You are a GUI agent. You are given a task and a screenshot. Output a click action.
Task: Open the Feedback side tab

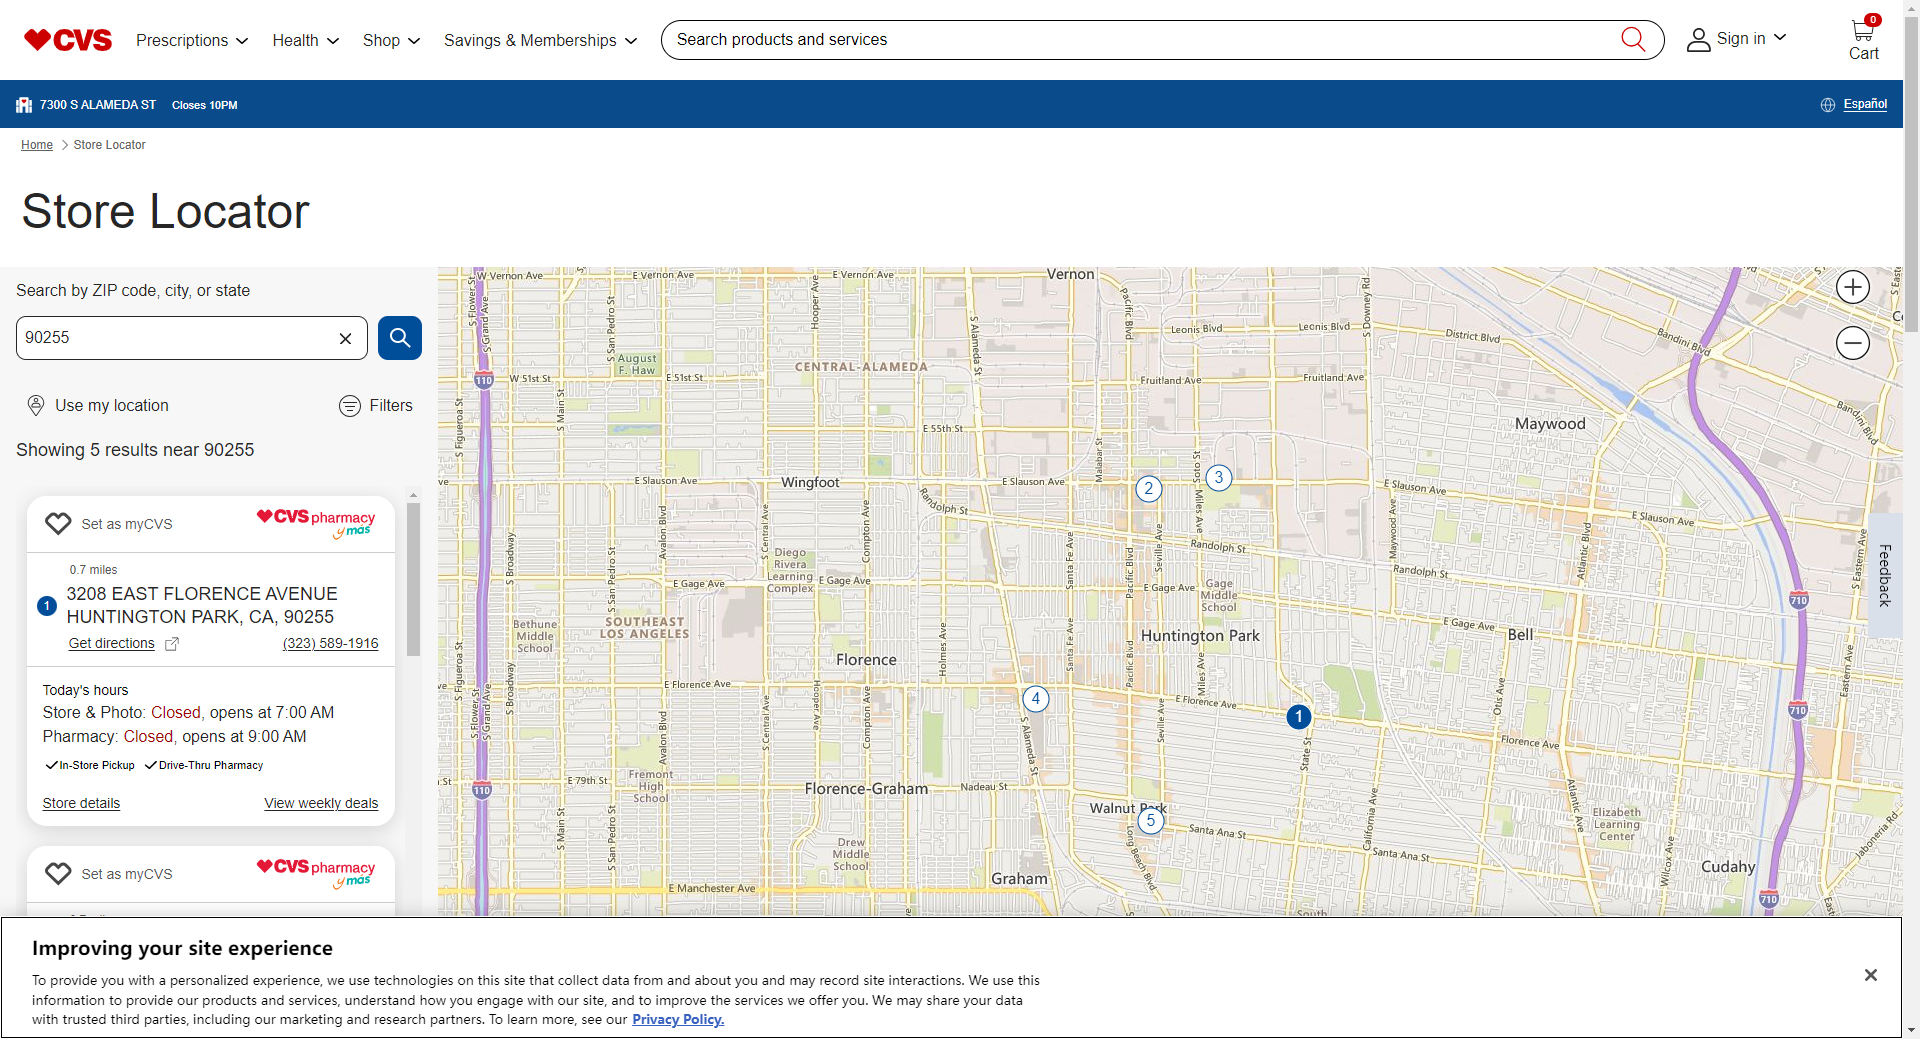click(x=1885, y=575)
